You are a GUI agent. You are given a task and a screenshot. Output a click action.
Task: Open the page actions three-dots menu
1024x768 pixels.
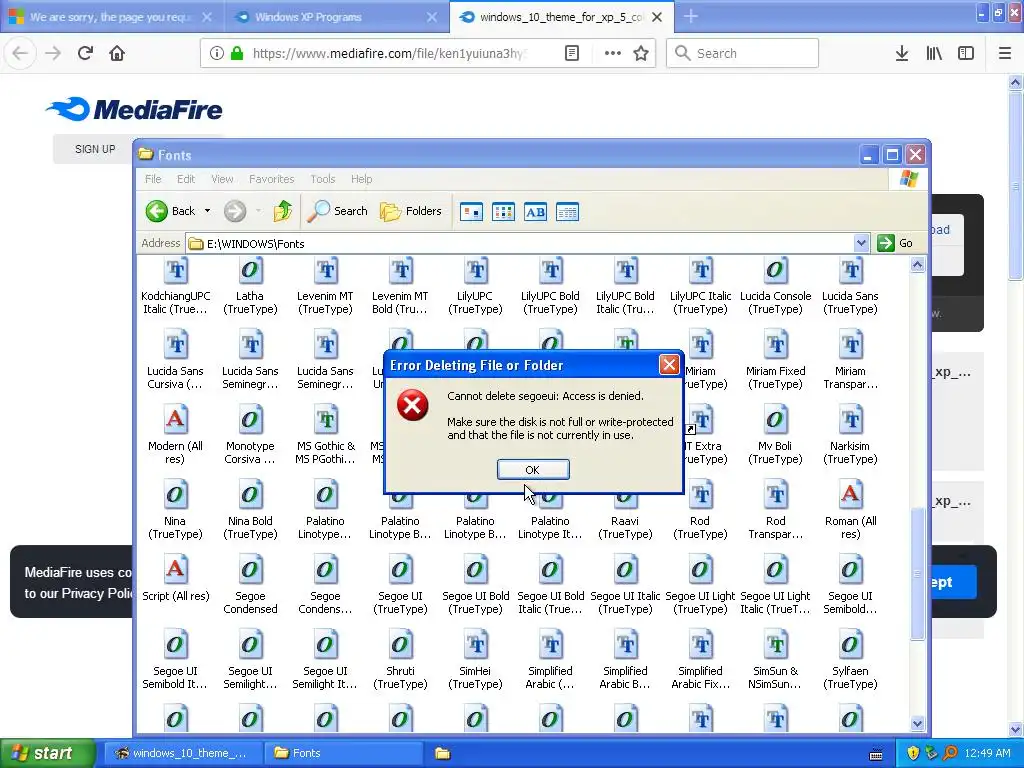[x=613, y=53]
